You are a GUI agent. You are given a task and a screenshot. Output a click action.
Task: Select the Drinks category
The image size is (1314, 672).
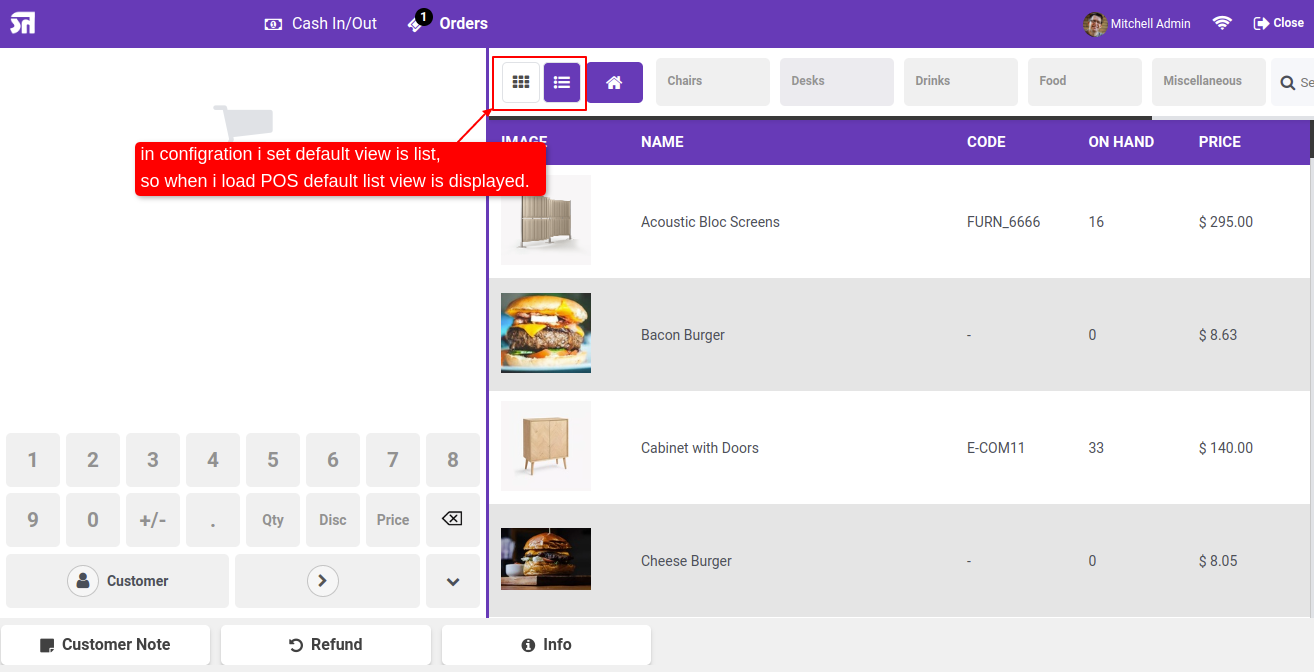point(961,82)
